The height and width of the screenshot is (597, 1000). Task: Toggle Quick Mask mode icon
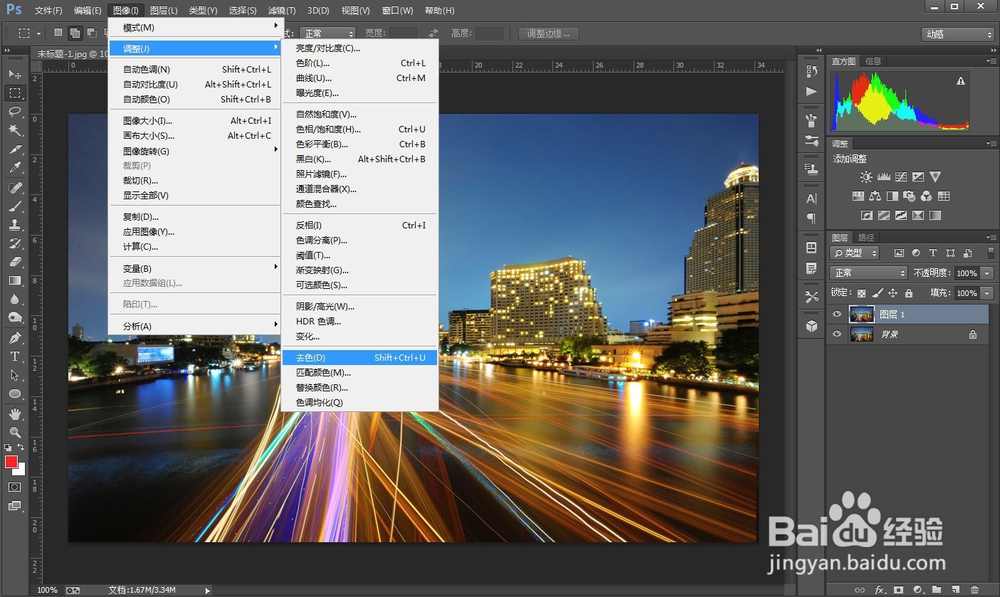15,487
